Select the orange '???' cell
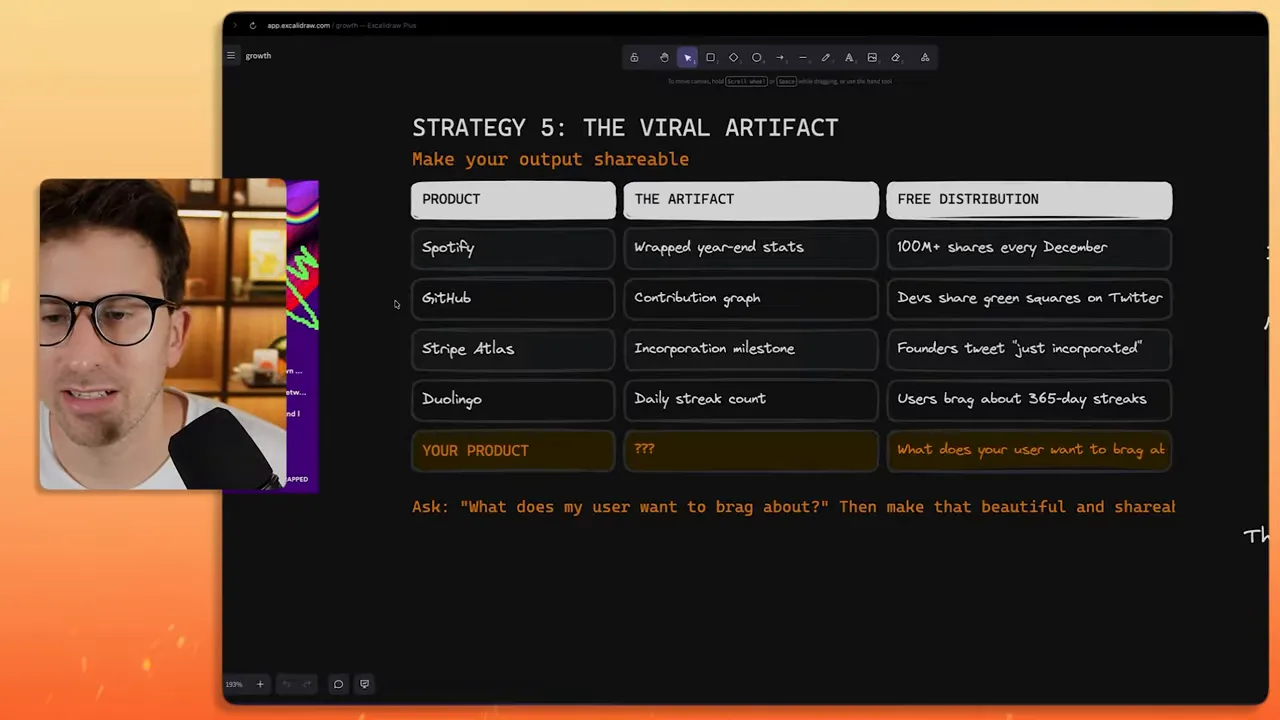 click(751, 451)
